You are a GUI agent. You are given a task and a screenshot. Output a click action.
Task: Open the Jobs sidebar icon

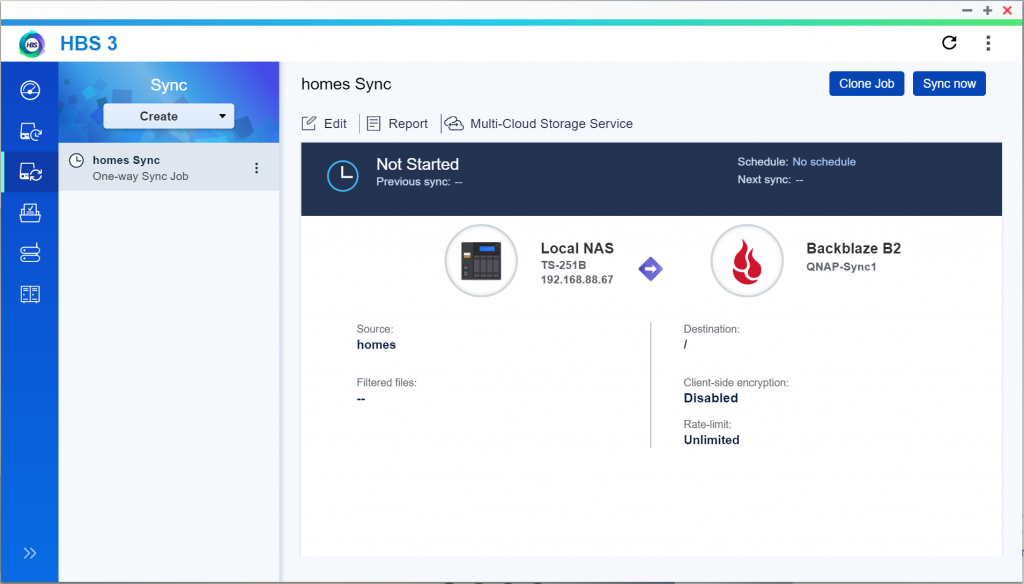point(30,212)
